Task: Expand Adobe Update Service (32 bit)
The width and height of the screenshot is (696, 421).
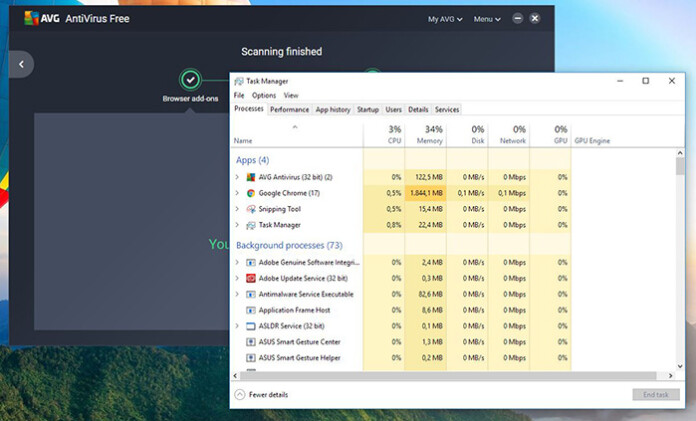Action: click(x=237, y=278)
